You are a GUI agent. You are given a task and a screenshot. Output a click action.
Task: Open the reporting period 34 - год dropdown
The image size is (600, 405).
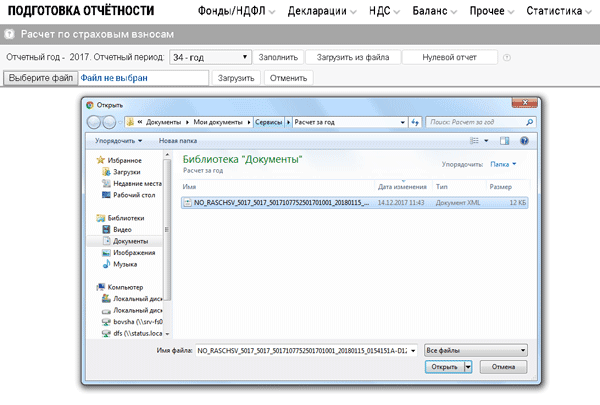[210, 57]
